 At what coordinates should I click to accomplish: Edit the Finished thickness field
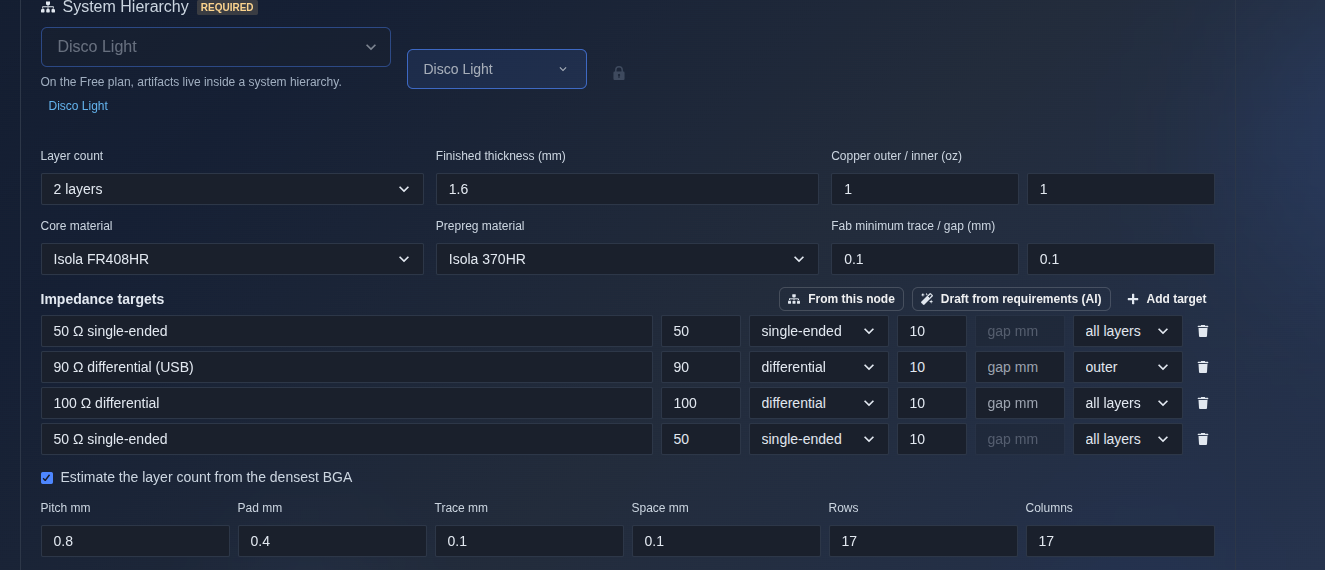pos(627,189)
